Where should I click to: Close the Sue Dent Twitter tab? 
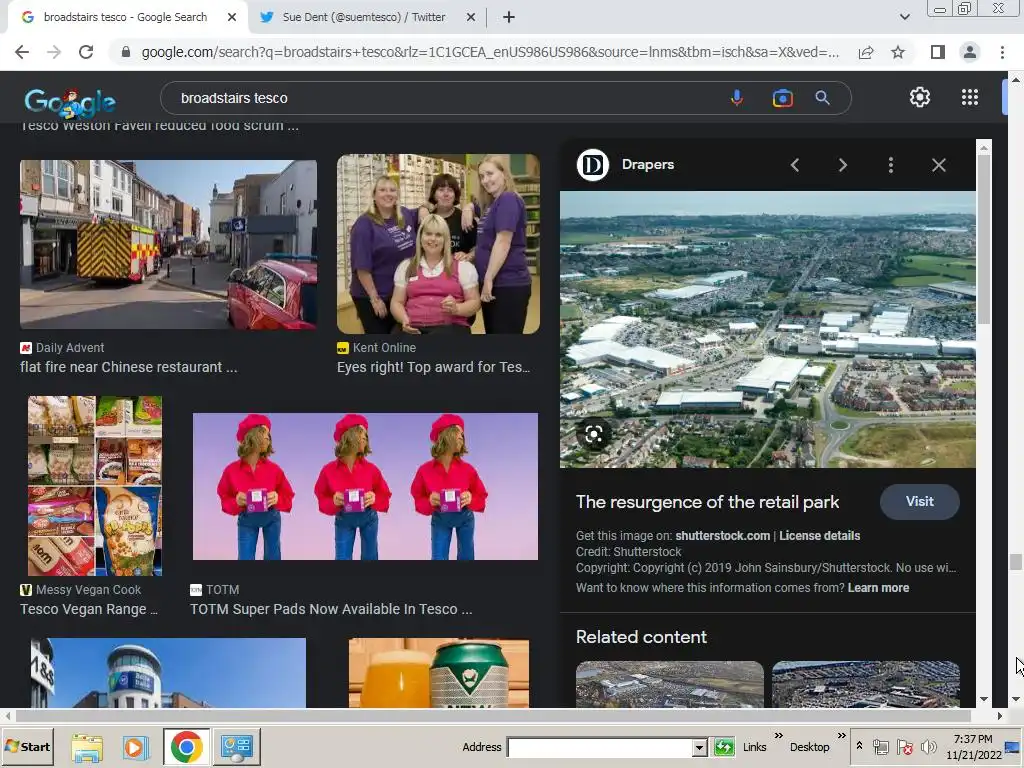pyautogui.click(x=470, y=17)
